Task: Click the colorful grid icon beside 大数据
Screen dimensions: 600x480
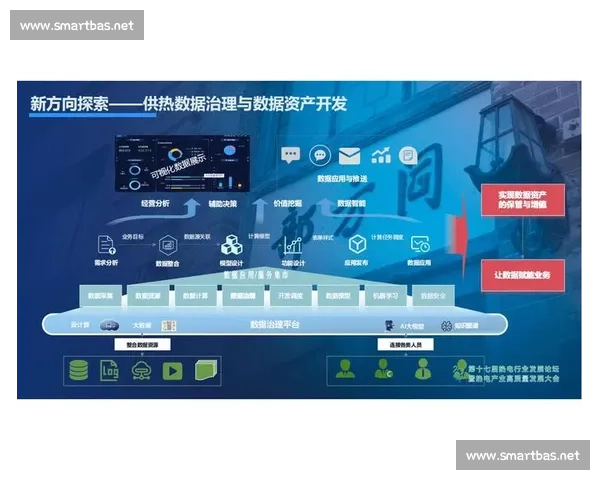Action: (169, 326)
